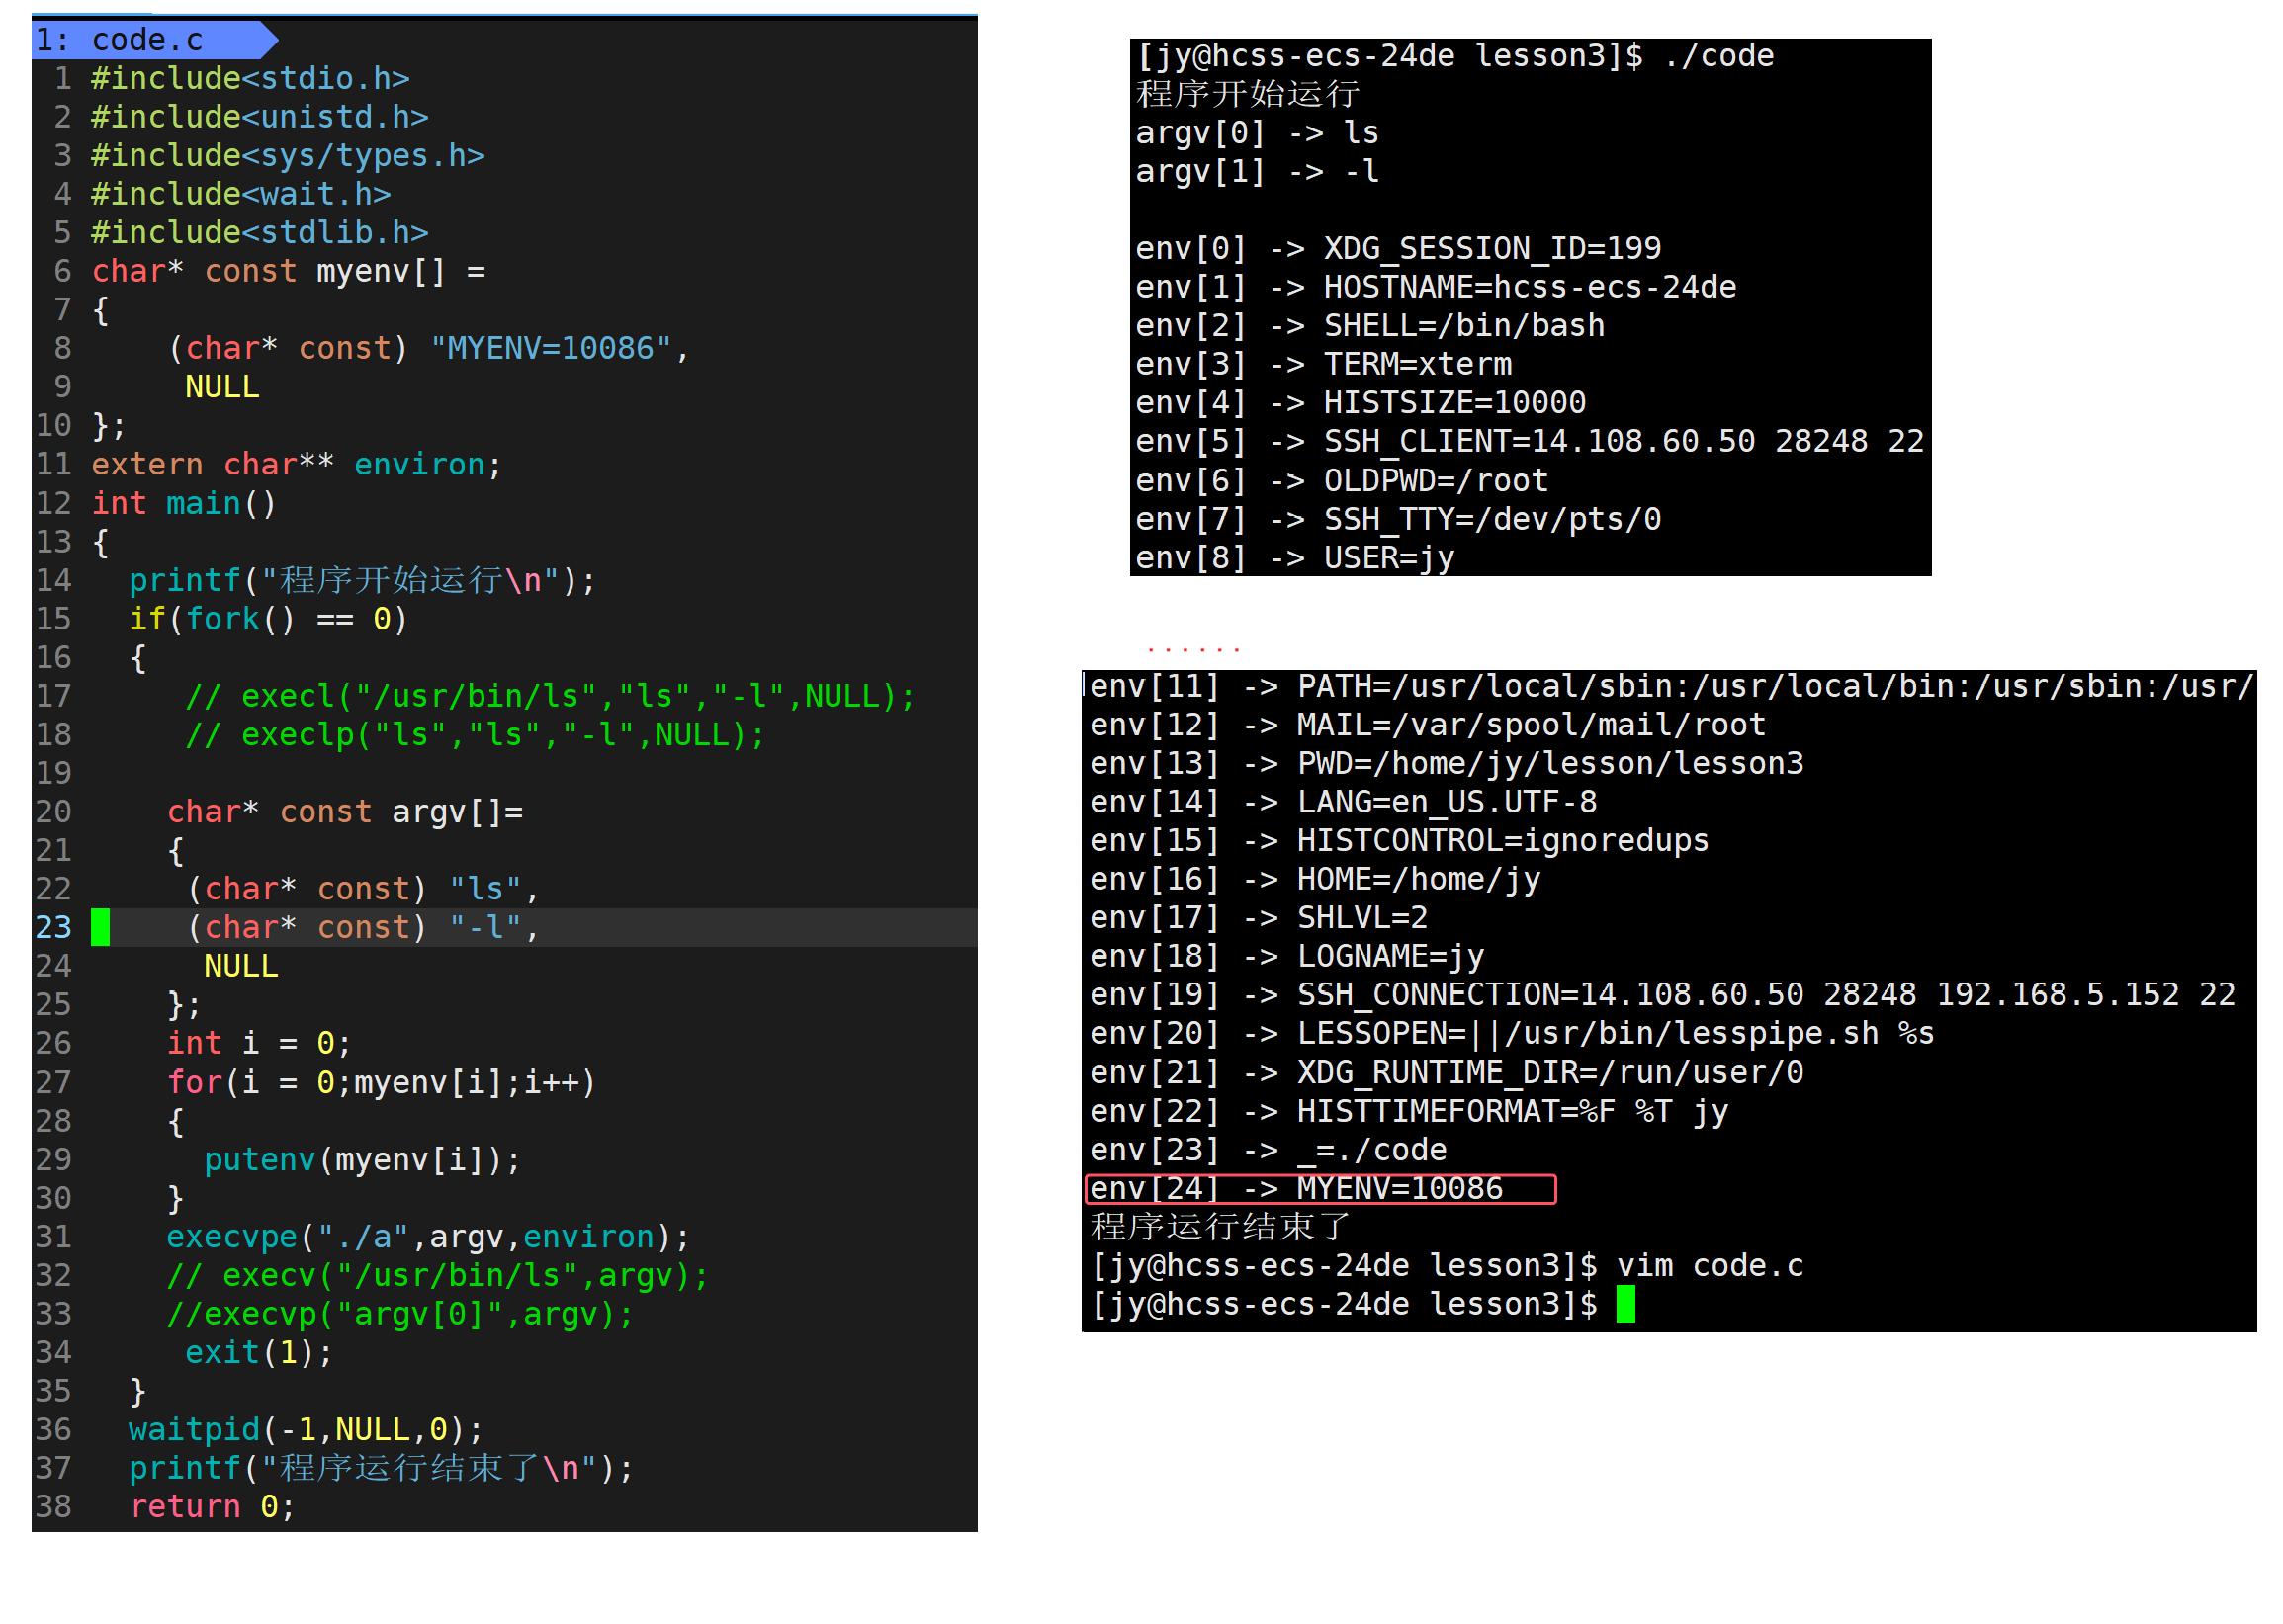Click the extern char** environ declaration
This screenshot has width=2283, height=1624.
click(296, 464)
